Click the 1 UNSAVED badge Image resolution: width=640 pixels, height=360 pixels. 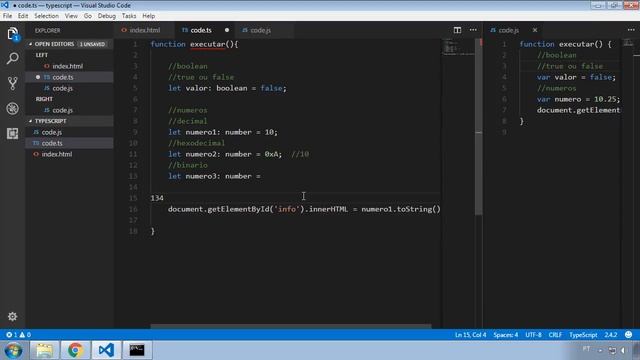coord(92,44)
